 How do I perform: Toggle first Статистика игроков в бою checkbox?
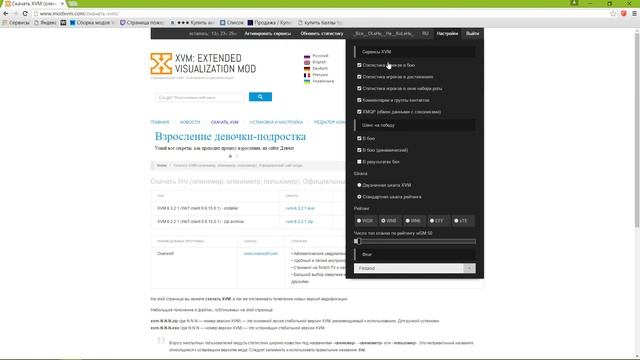(359, 65)
